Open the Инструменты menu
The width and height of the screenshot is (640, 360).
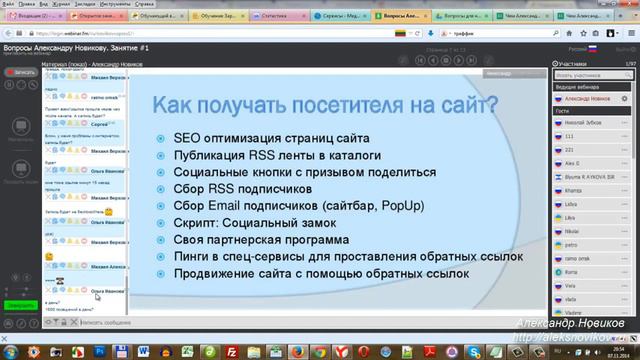(x=115, y=4)
